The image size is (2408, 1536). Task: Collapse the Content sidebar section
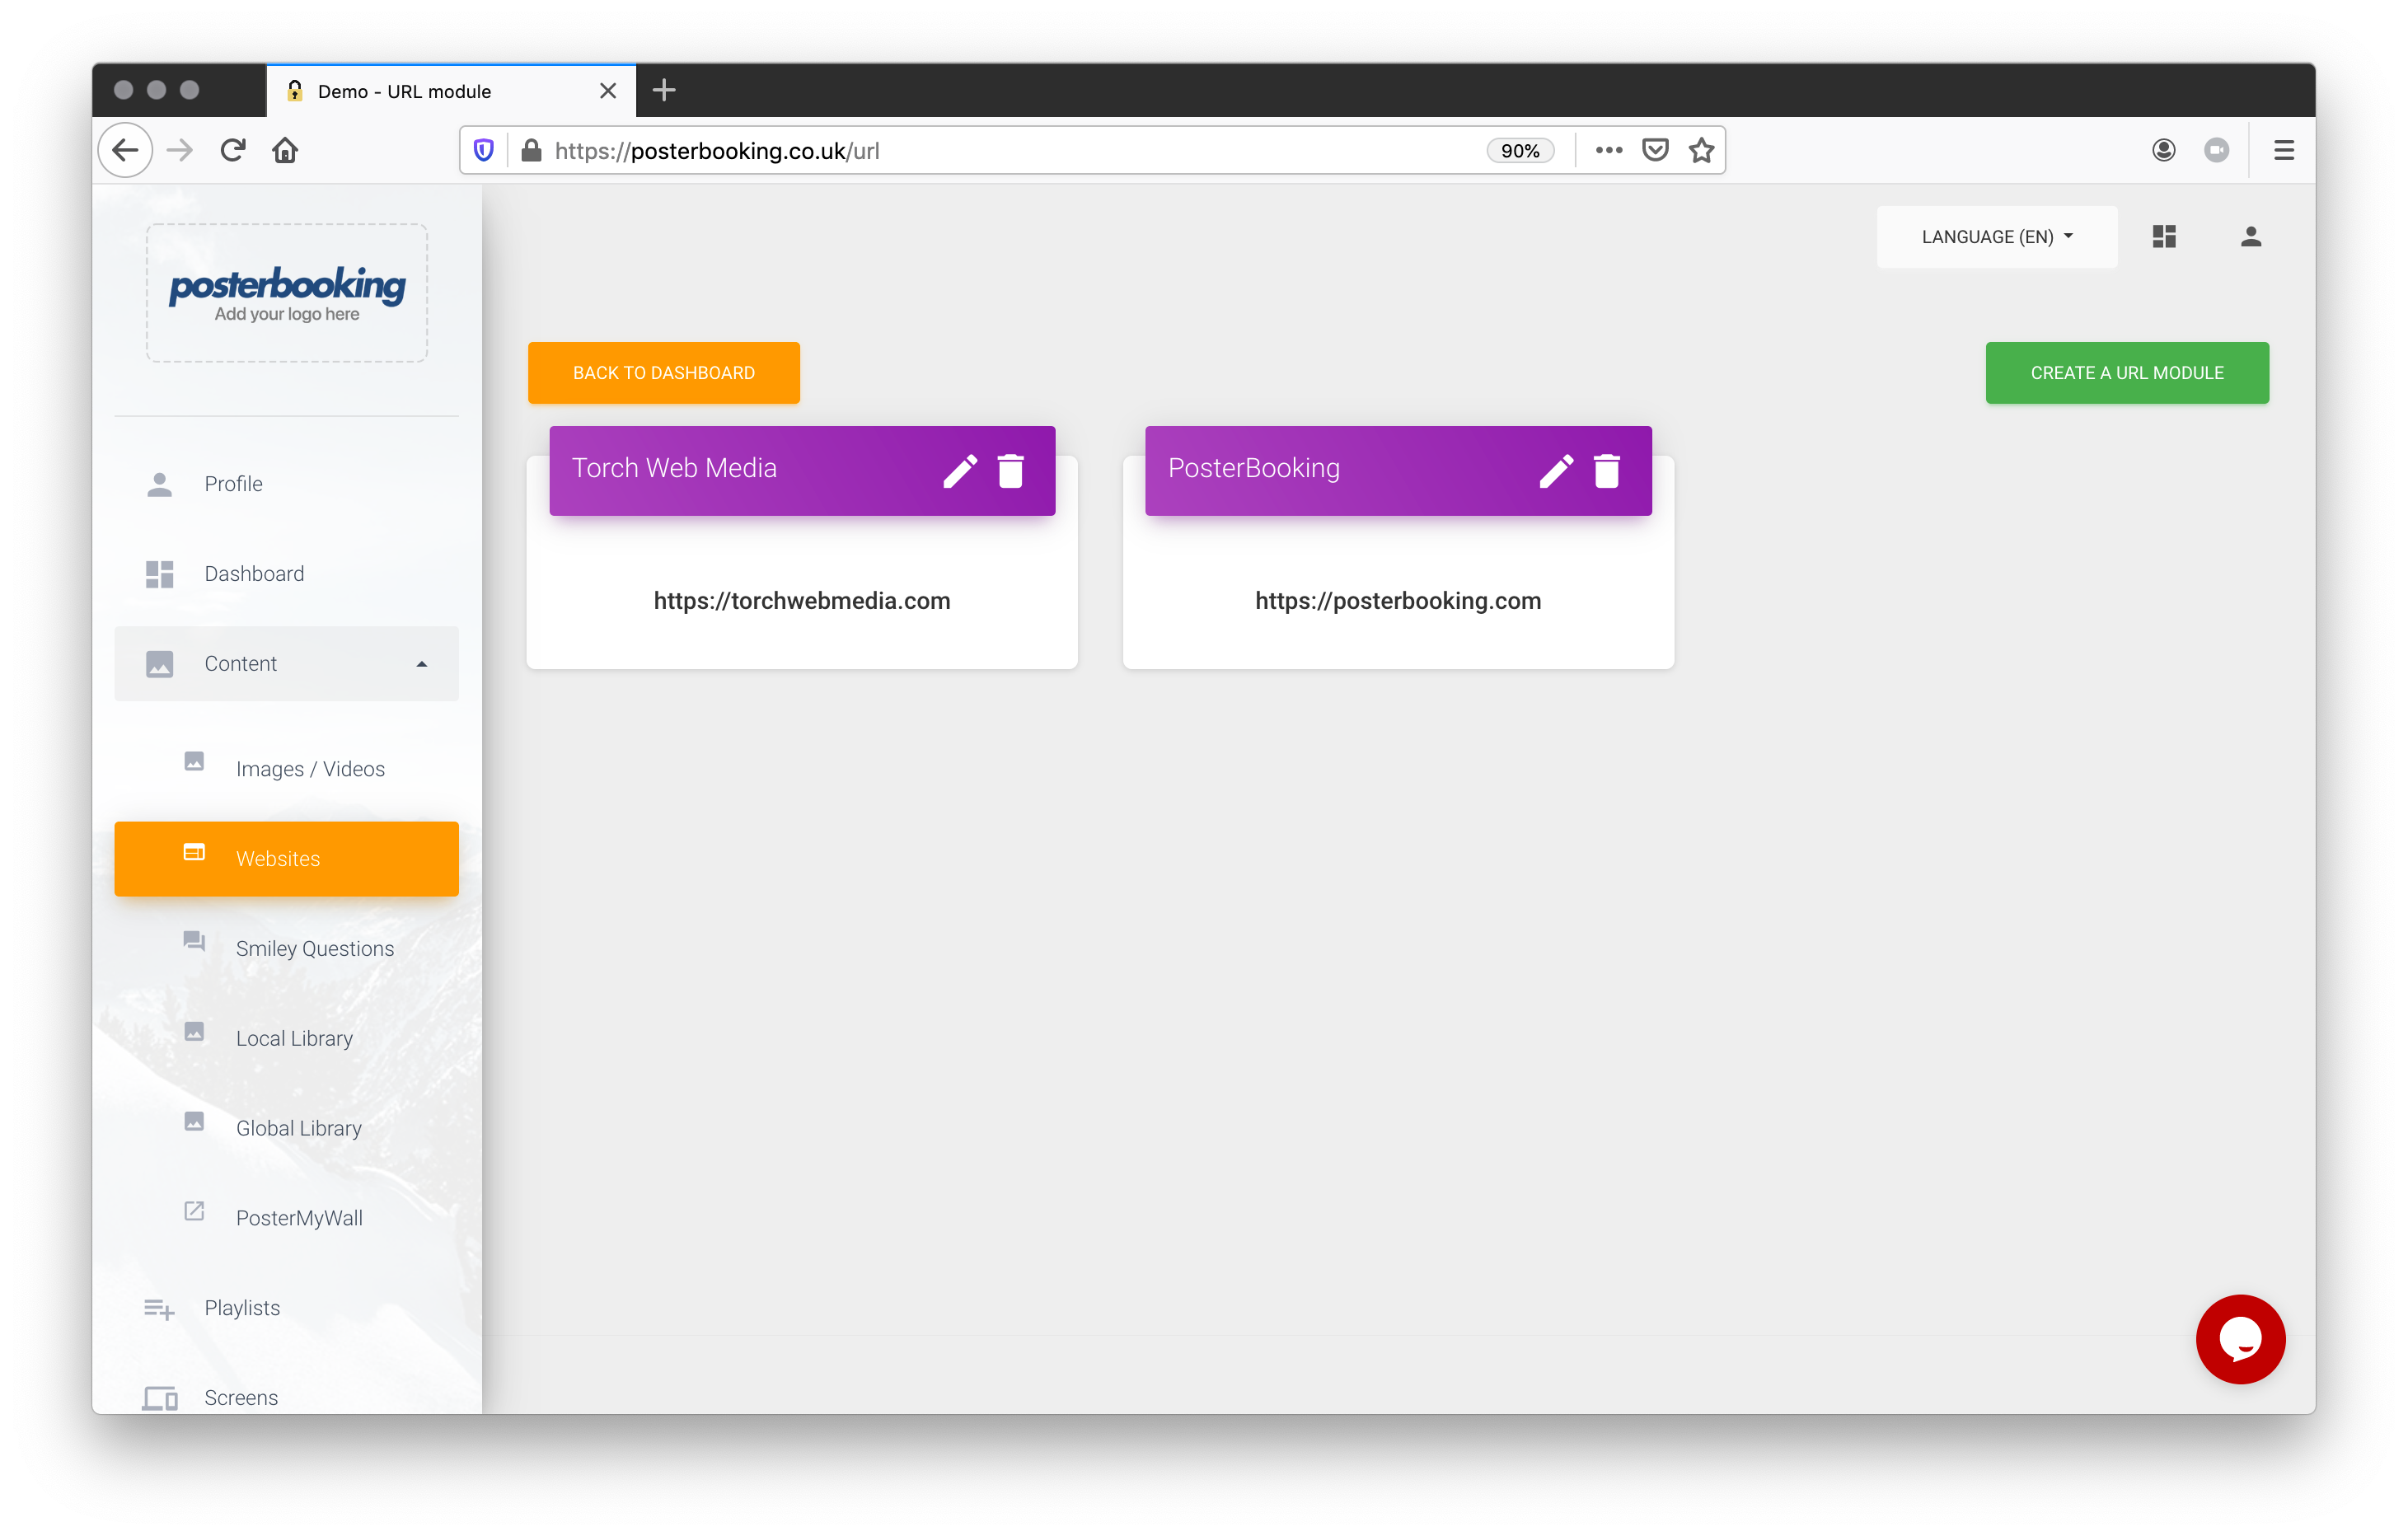click(x=286, y=663)
